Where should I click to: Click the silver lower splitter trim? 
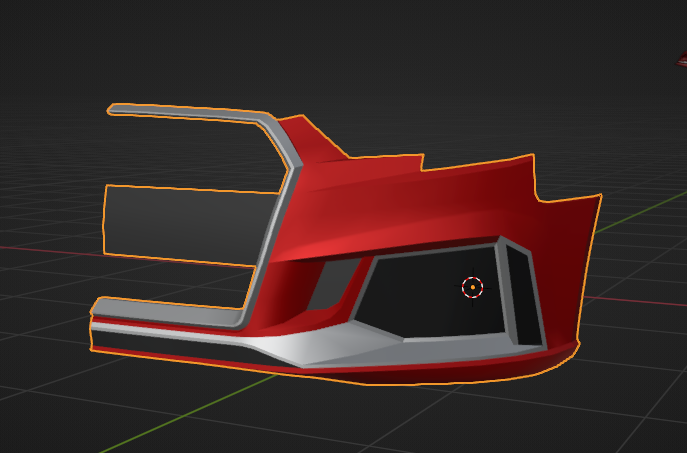pyautogui.click(x=315, y=348)
